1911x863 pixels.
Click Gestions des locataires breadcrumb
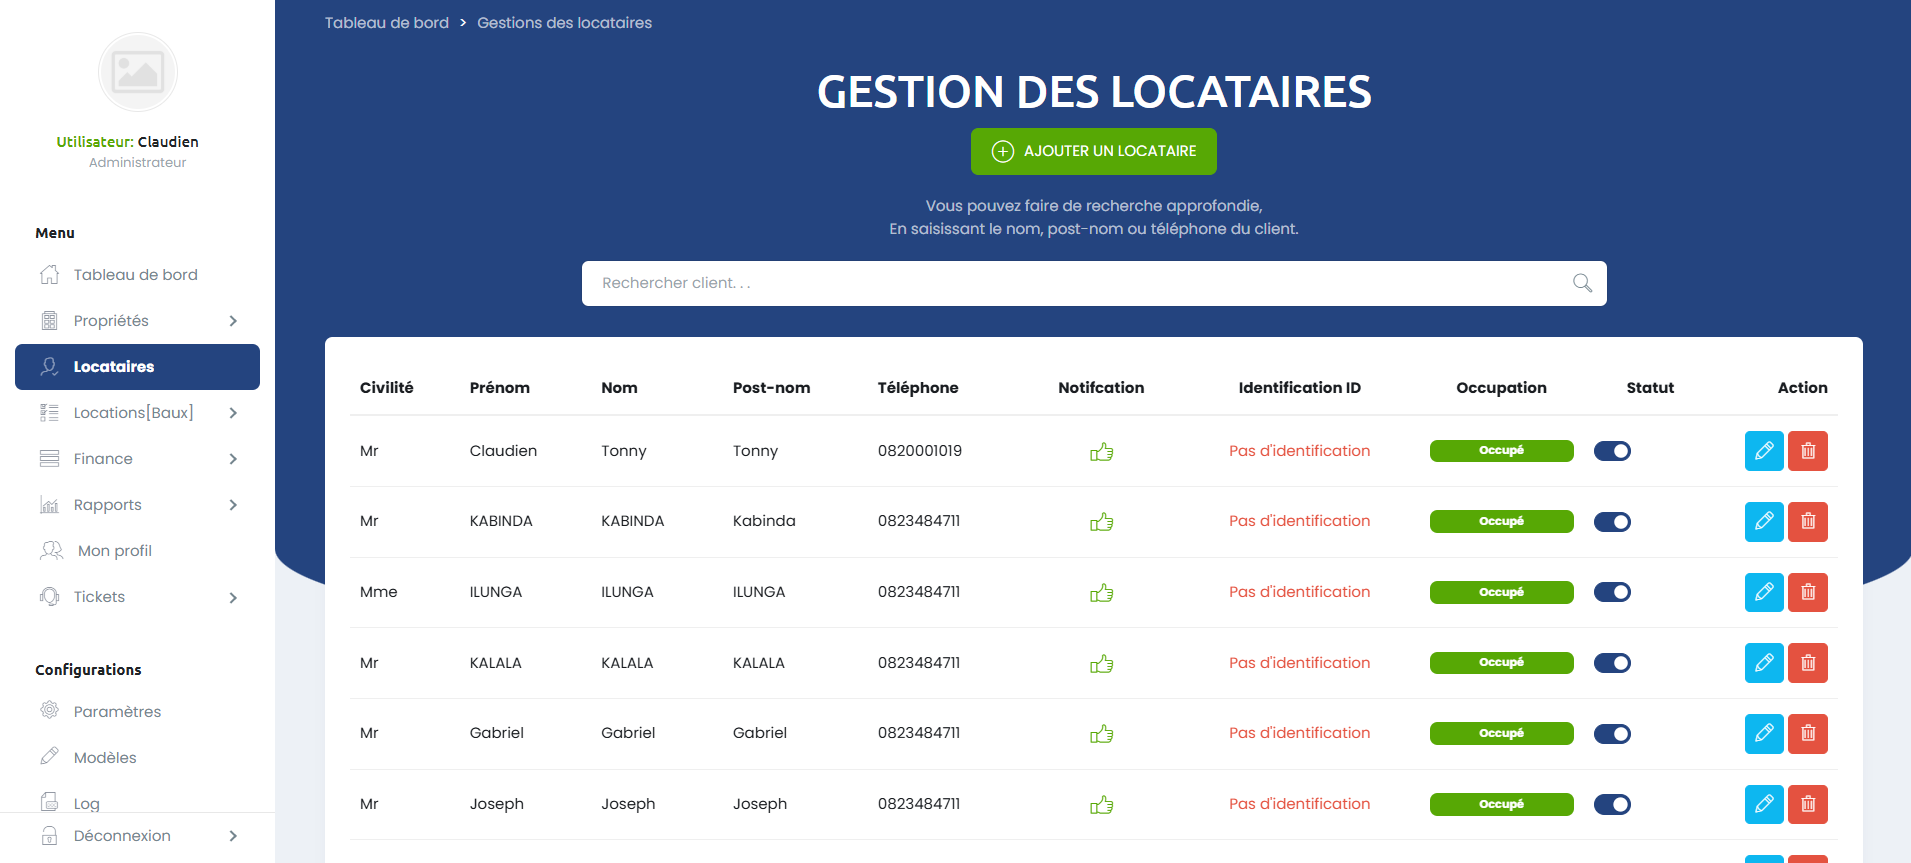(x=564, y=23)
